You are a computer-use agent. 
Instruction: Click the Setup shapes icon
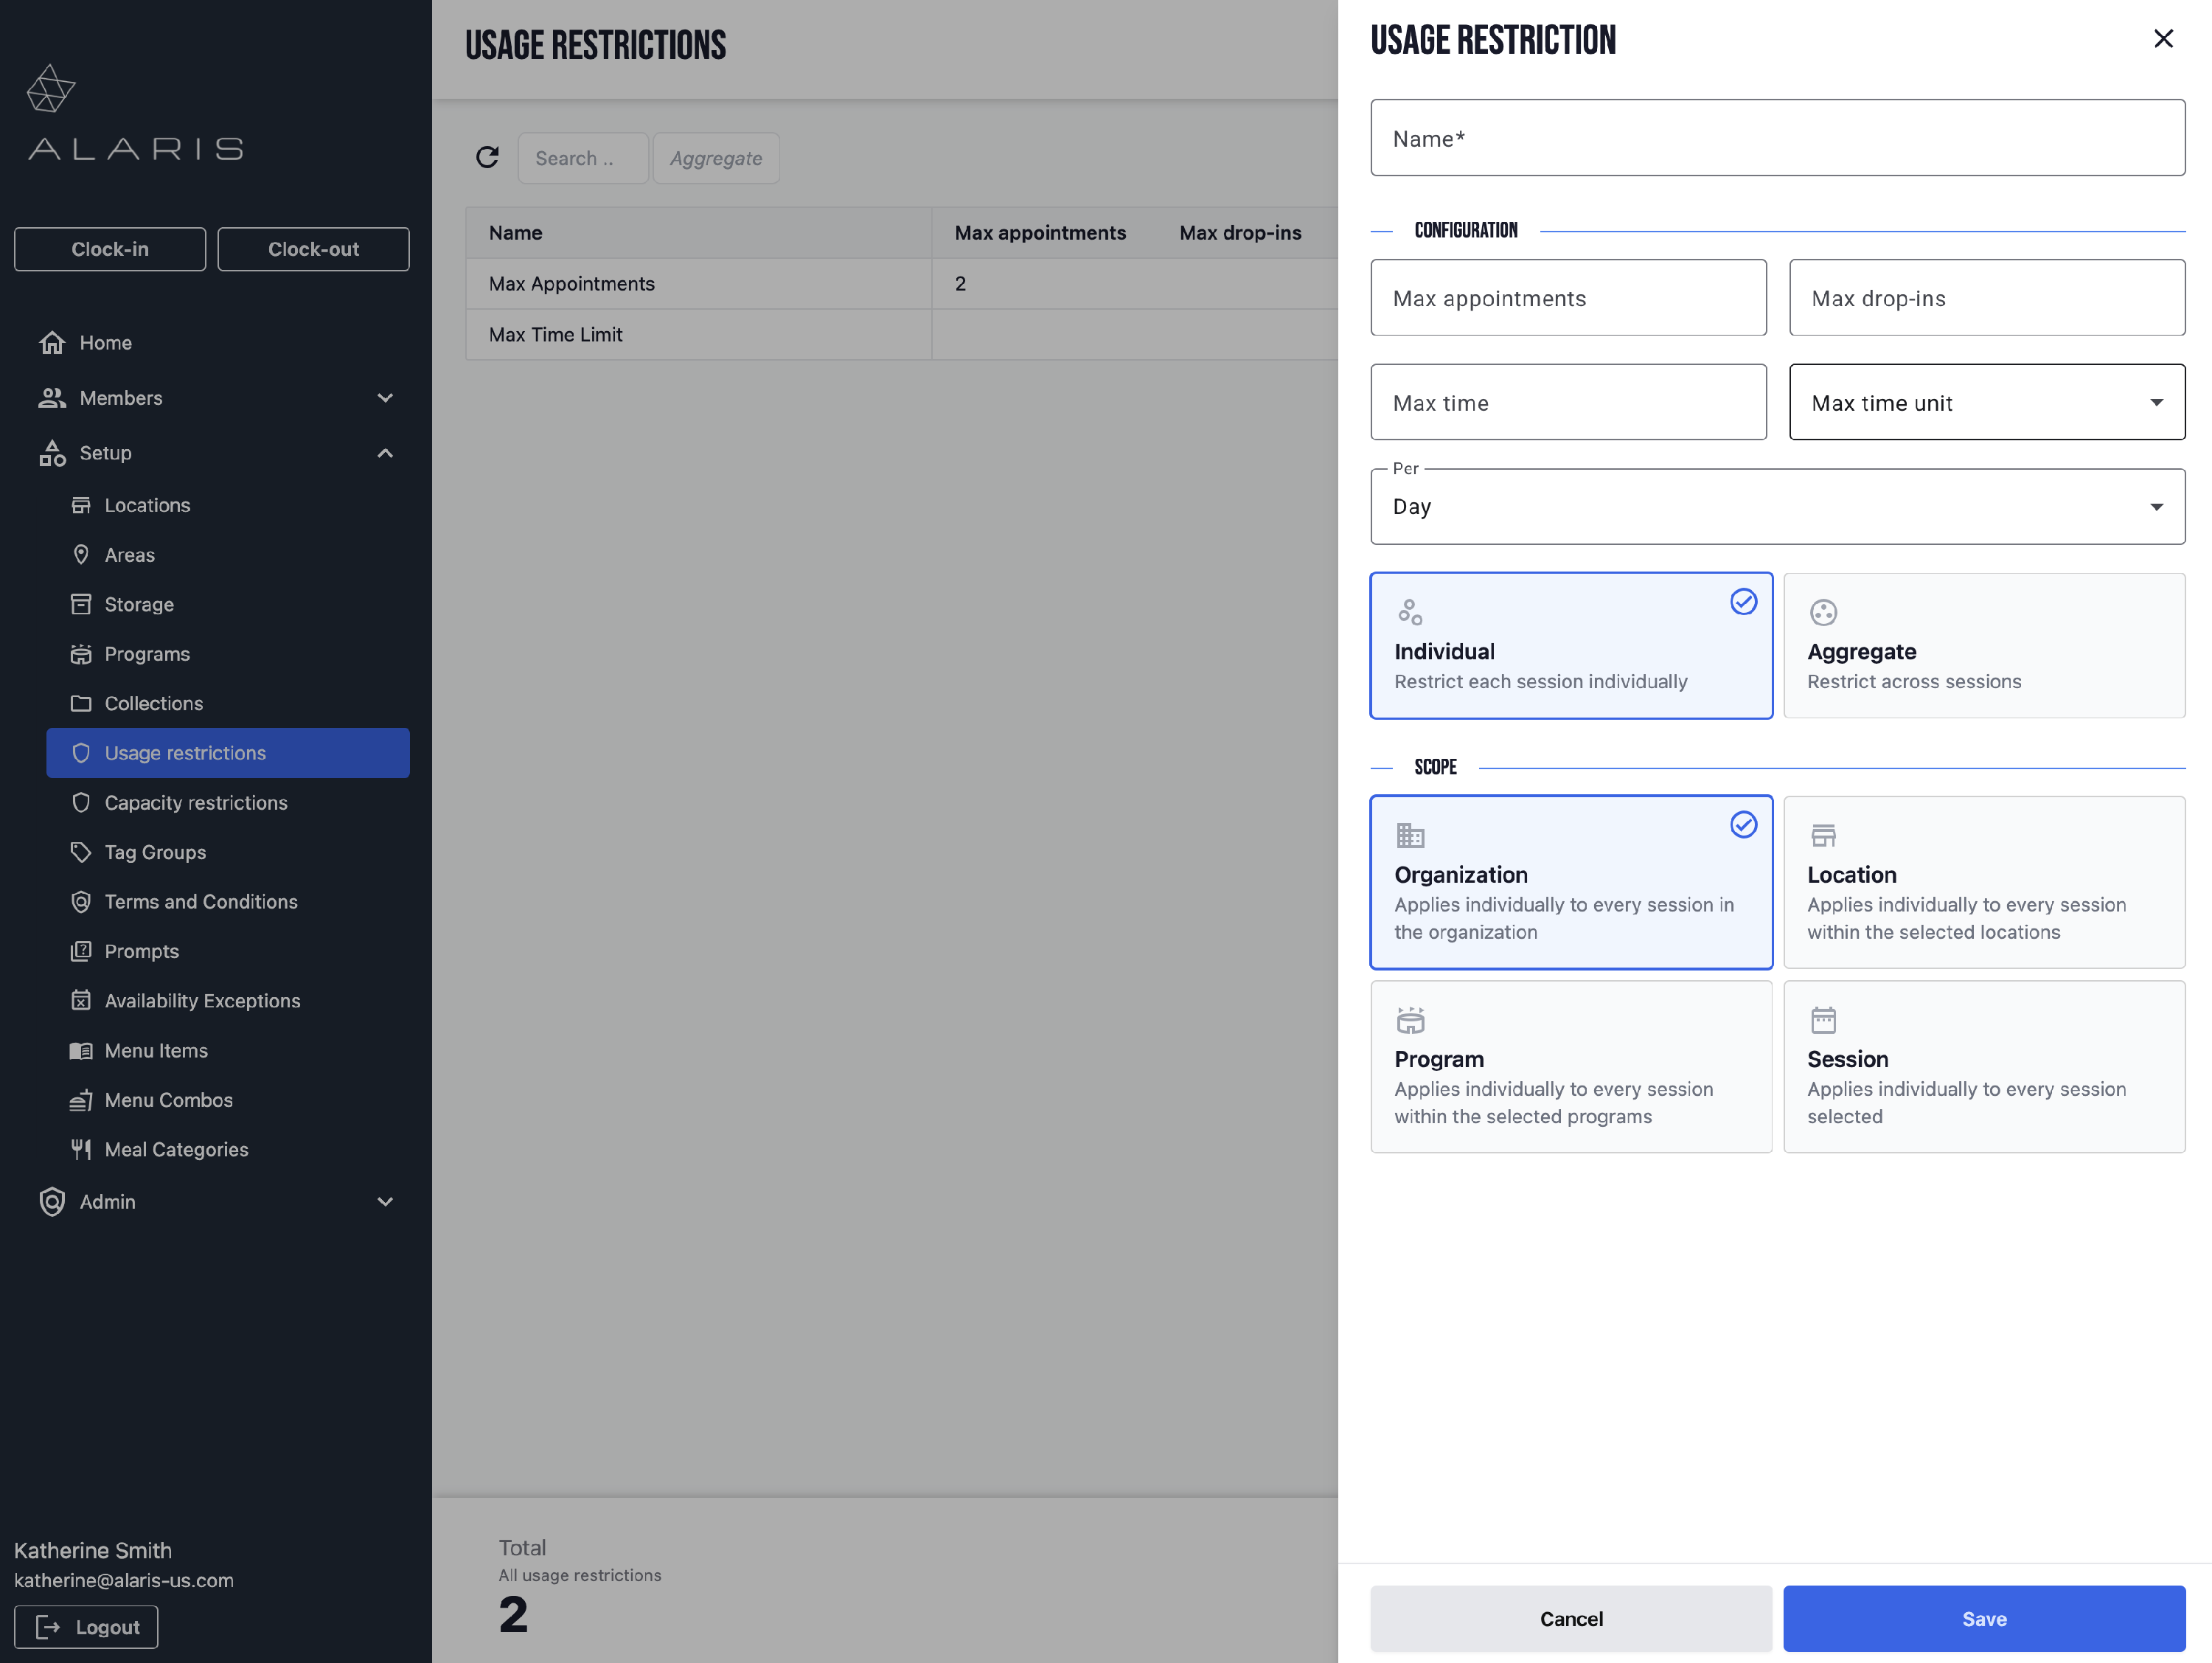click(52, 453)
